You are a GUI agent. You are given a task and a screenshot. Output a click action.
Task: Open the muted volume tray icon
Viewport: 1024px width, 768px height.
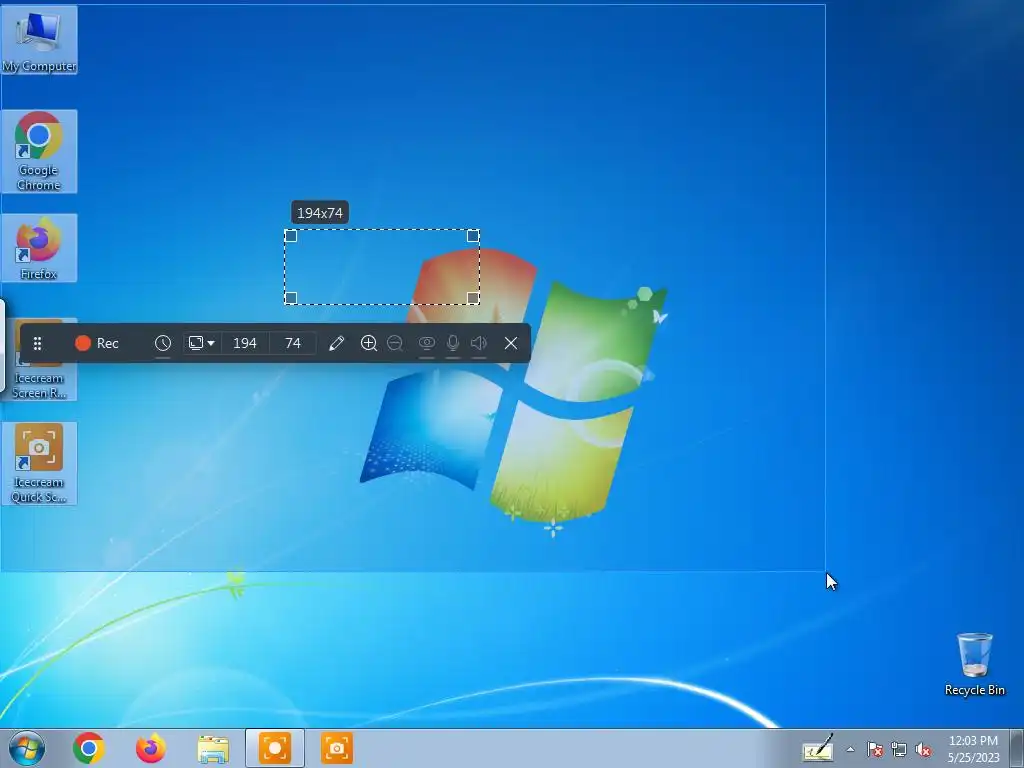(x=923, y=749)
